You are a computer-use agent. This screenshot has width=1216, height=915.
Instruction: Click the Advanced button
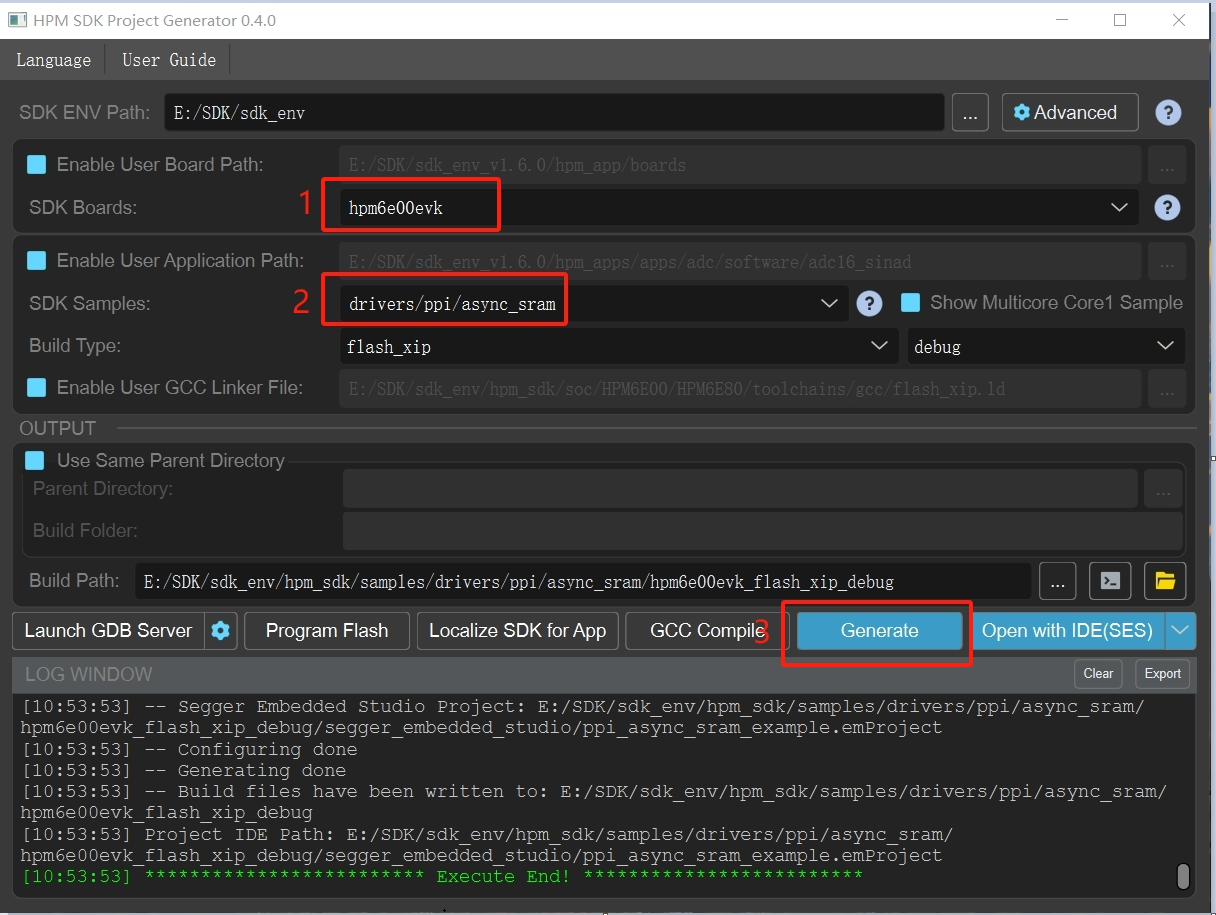1070,113
